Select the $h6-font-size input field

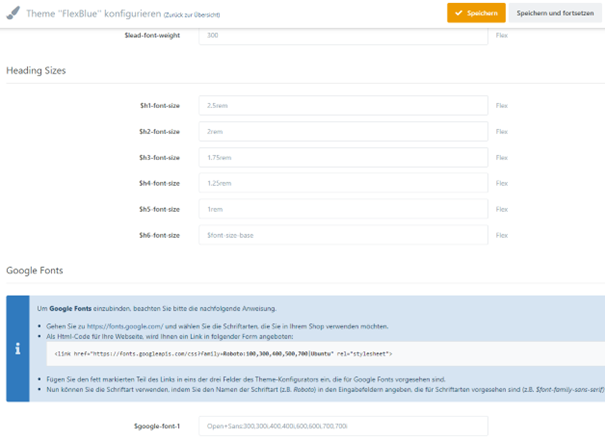click(343, 235)
